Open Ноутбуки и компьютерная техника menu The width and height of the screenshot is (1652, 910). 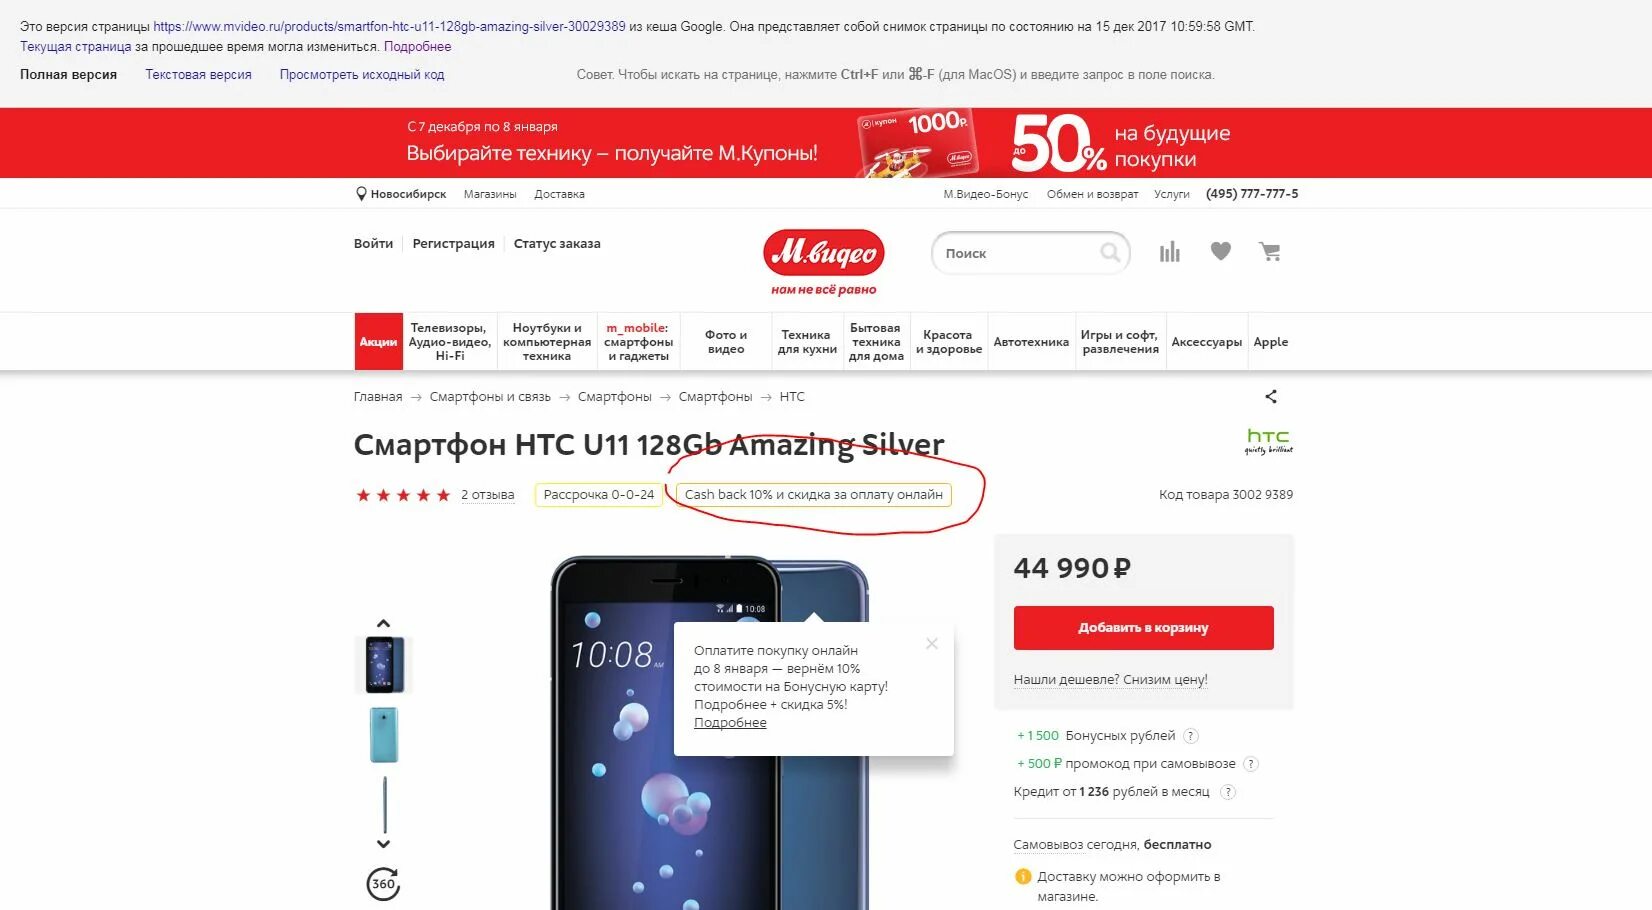pyautogui.click(x=547, y=342)
